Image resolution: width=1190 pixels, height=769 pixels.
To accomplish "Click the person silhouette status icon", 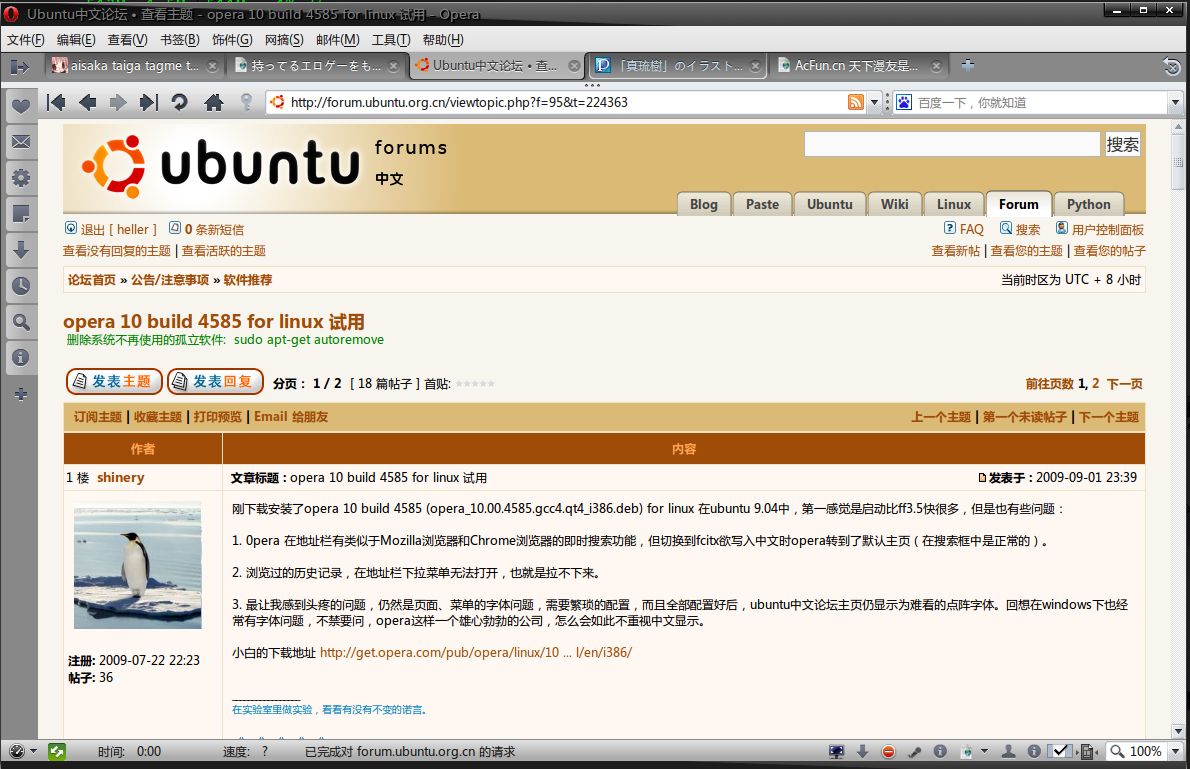I will tap(1009, 752).
